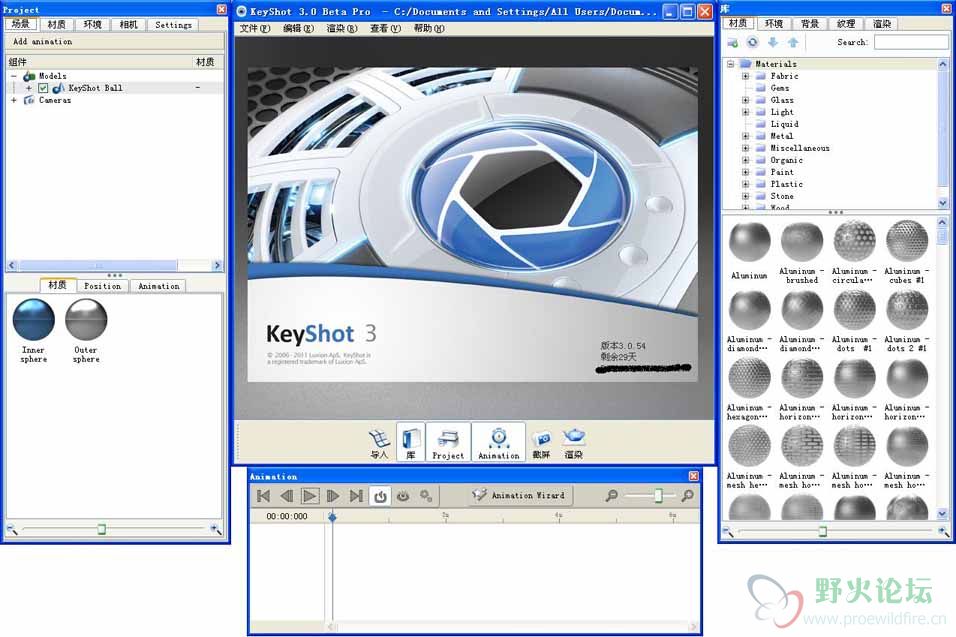Select the Aluminum cubes #1 material thumbnail
Image resolution: width=956 pixels, height=637 pixels.
907,242
